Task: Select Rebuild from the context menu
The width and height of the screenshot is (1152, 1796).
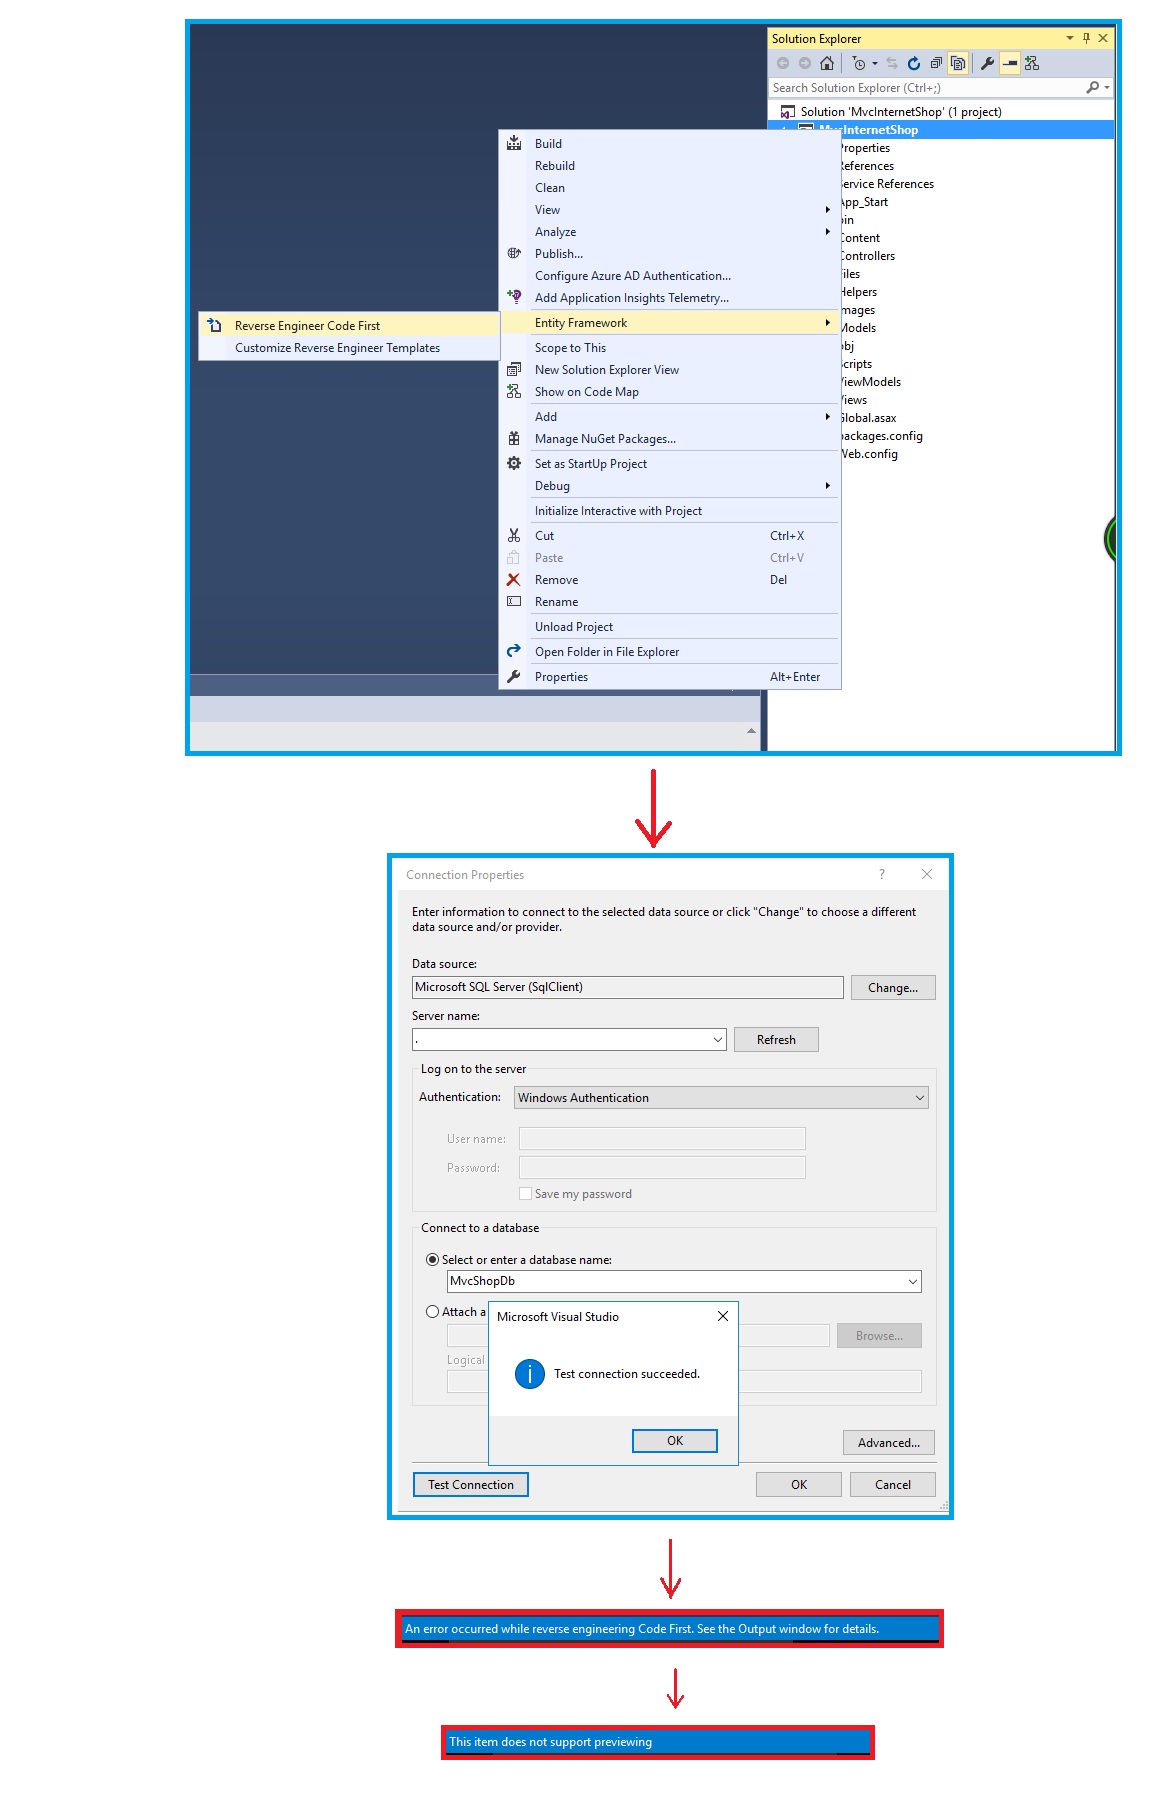Action: pyautogui.click(x=669, y=166)
